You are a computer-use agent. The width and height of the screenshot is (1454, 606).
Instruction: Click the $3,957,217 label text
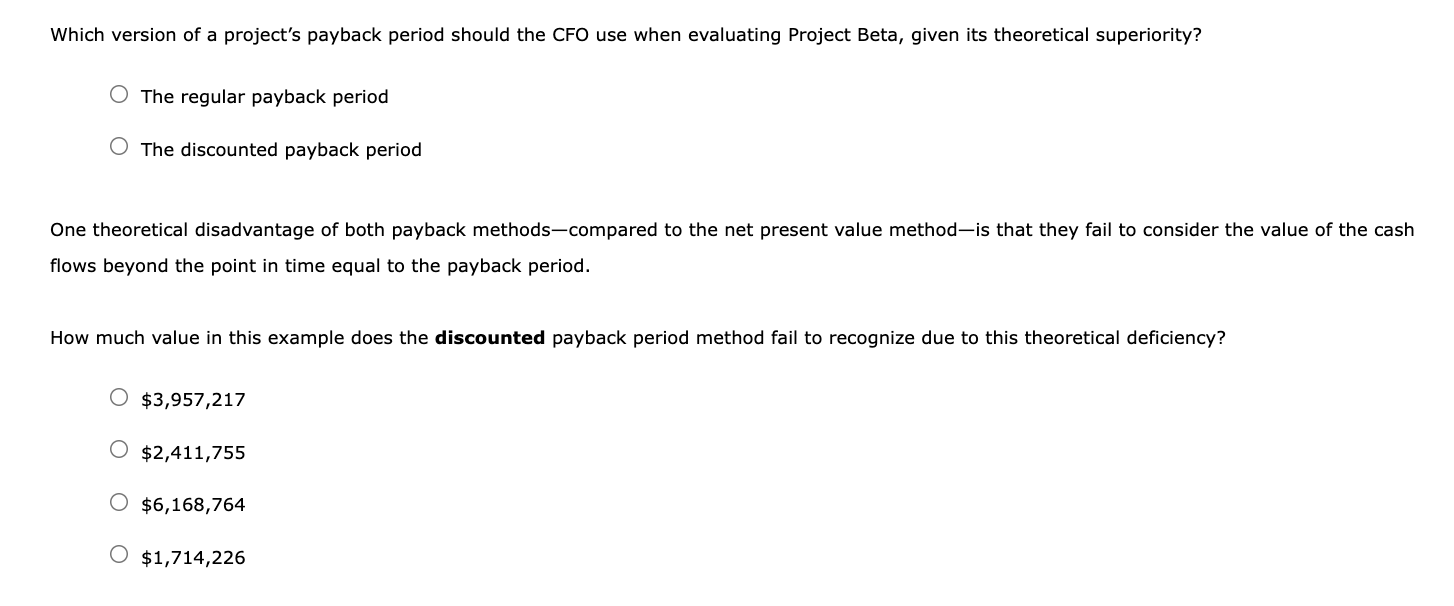tap(195, 399)
